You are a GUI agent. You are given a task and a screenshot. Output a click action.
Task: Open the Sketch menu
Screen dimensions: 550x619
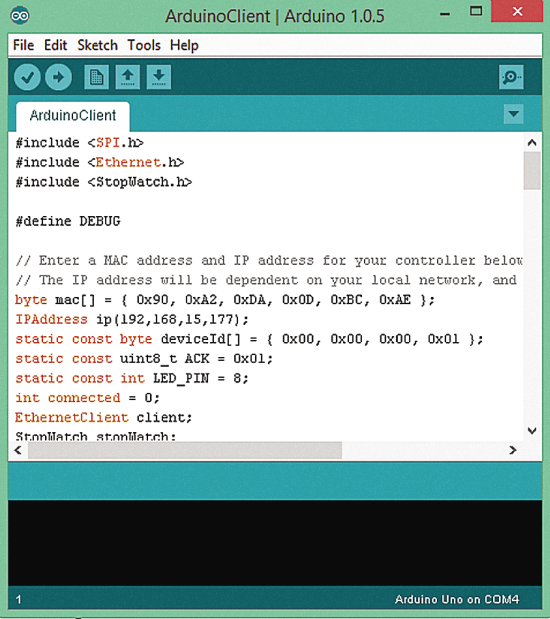pos(98,45)
